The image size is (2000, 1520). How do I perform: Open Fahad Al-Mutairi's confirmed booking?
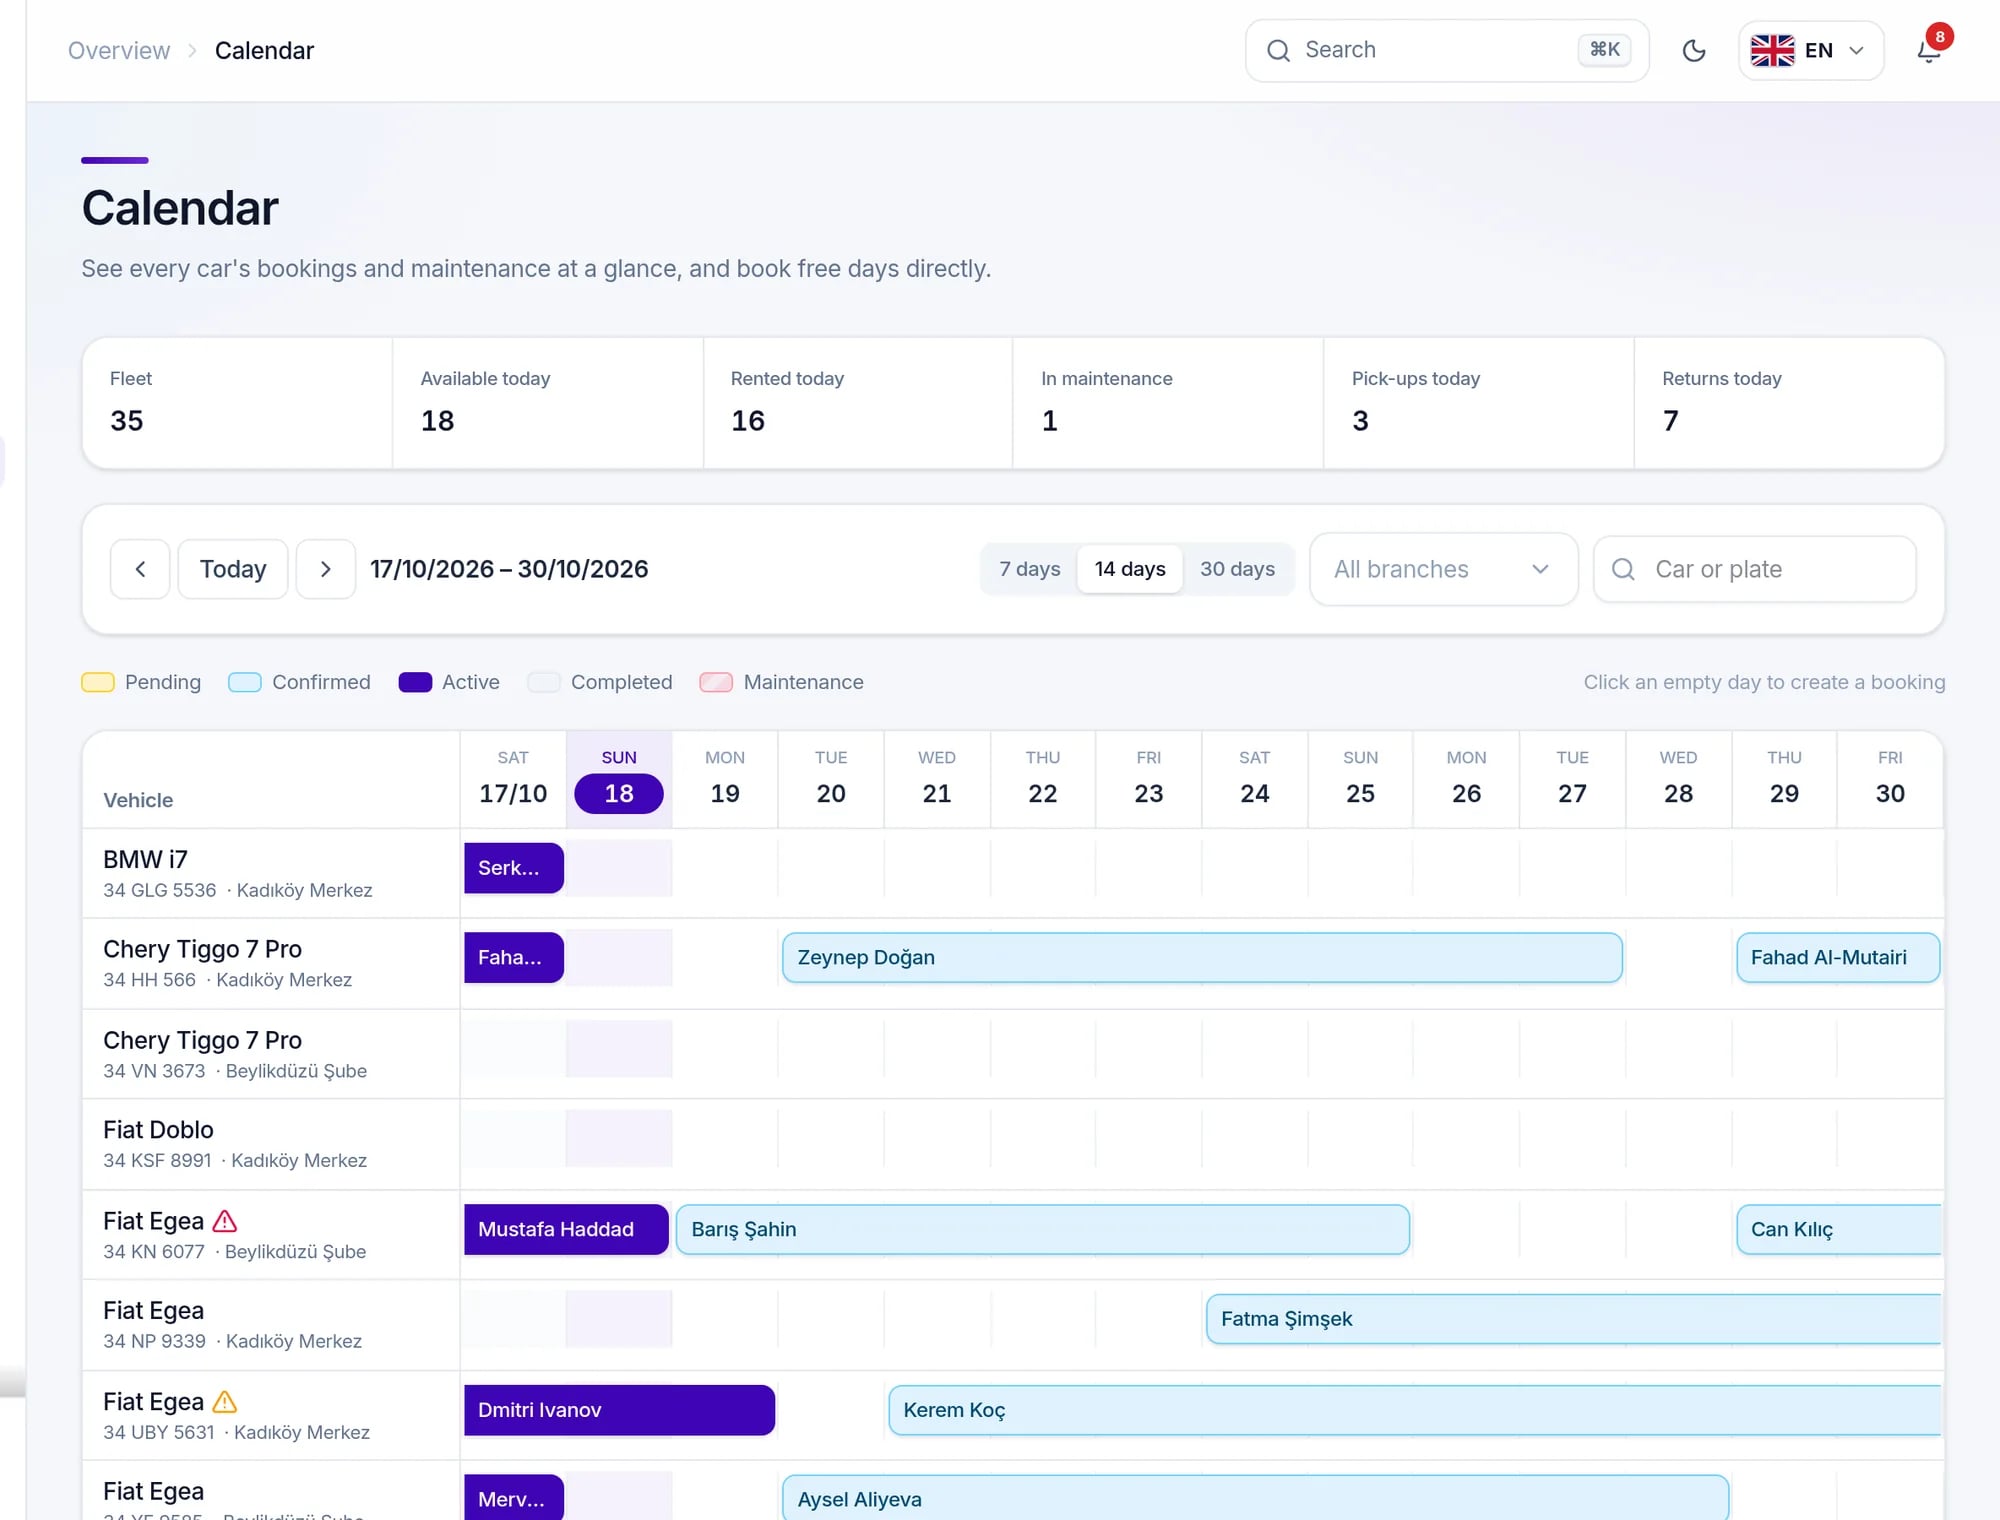pyautogui.click(x=1838, y=958)
